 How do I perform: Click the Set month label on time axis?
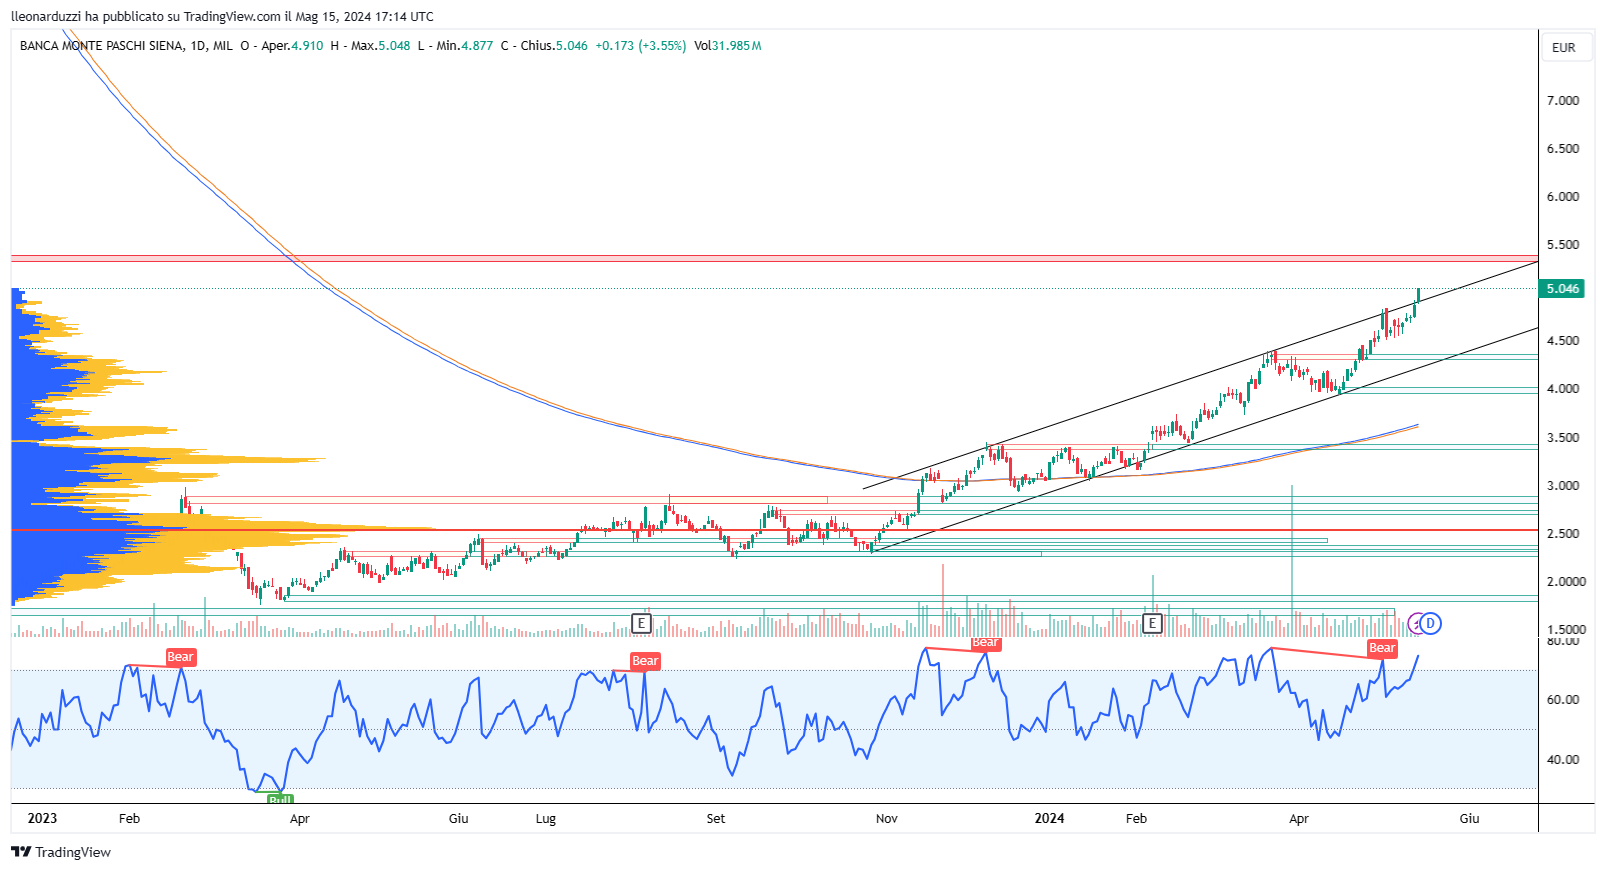tap(716, 818)
